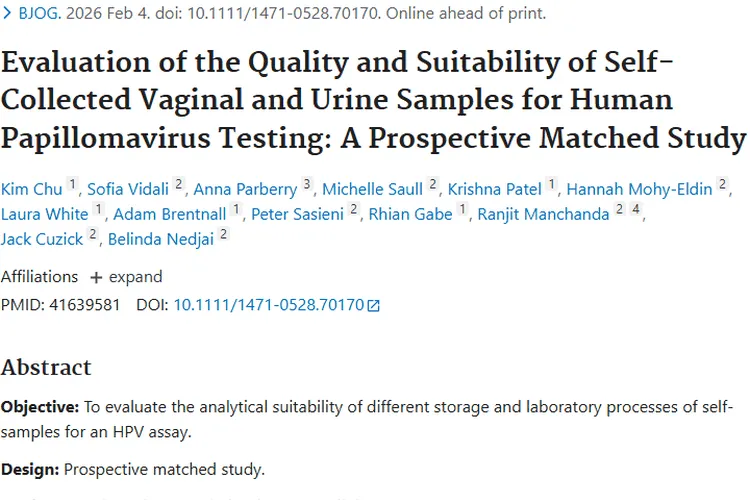750x500 pixels.
Task: Open author Rhian Gabe's link
Action: [x=411, y=214]
